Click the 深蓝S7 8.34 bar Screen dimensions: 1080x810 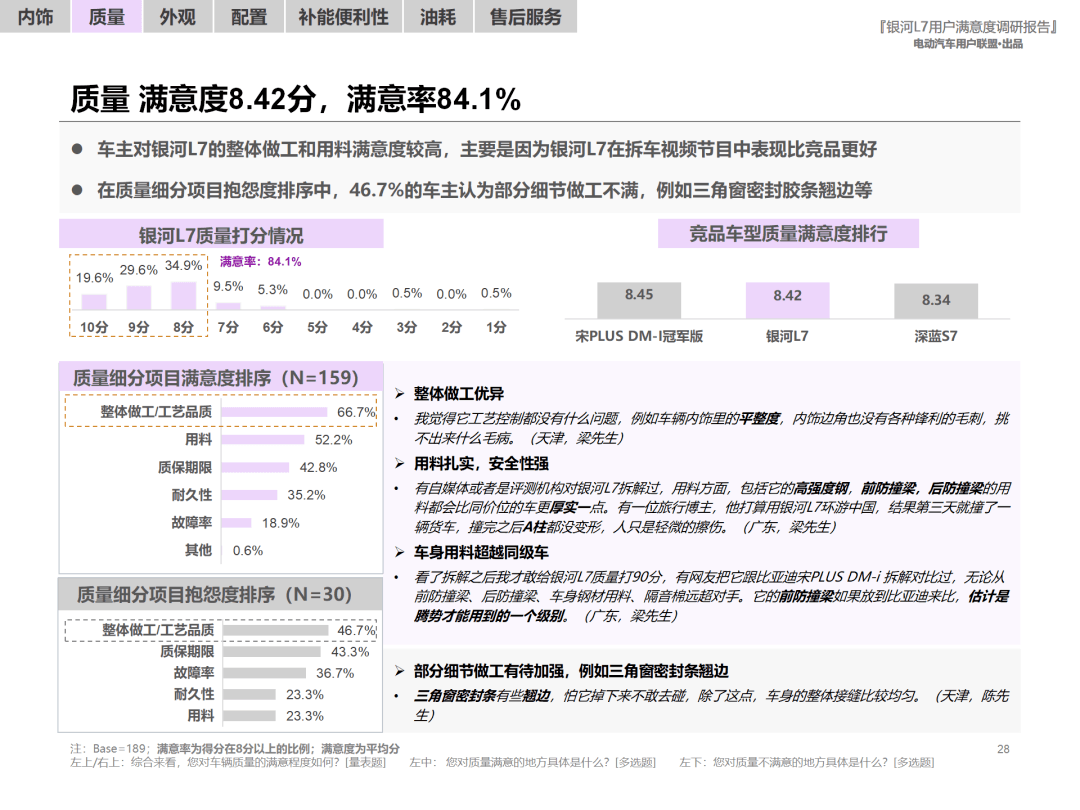(x=936, y=301)
